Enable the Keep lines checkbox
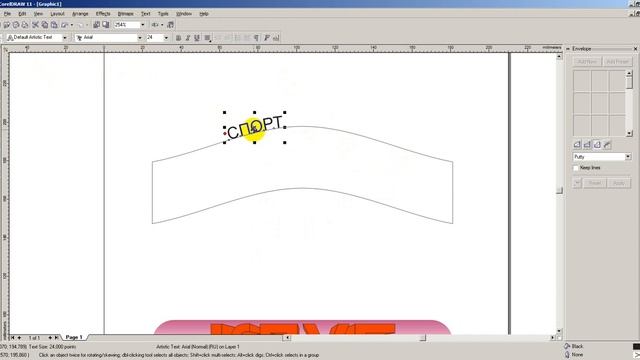 [x=576, y=168]
